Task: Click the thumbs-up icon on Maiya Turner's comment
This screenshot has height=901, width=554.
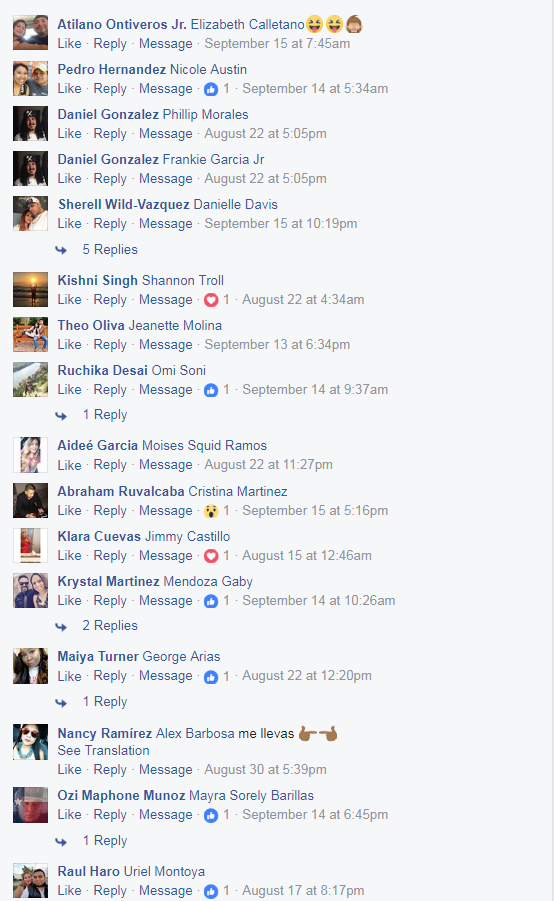Action: pos(211,677)
